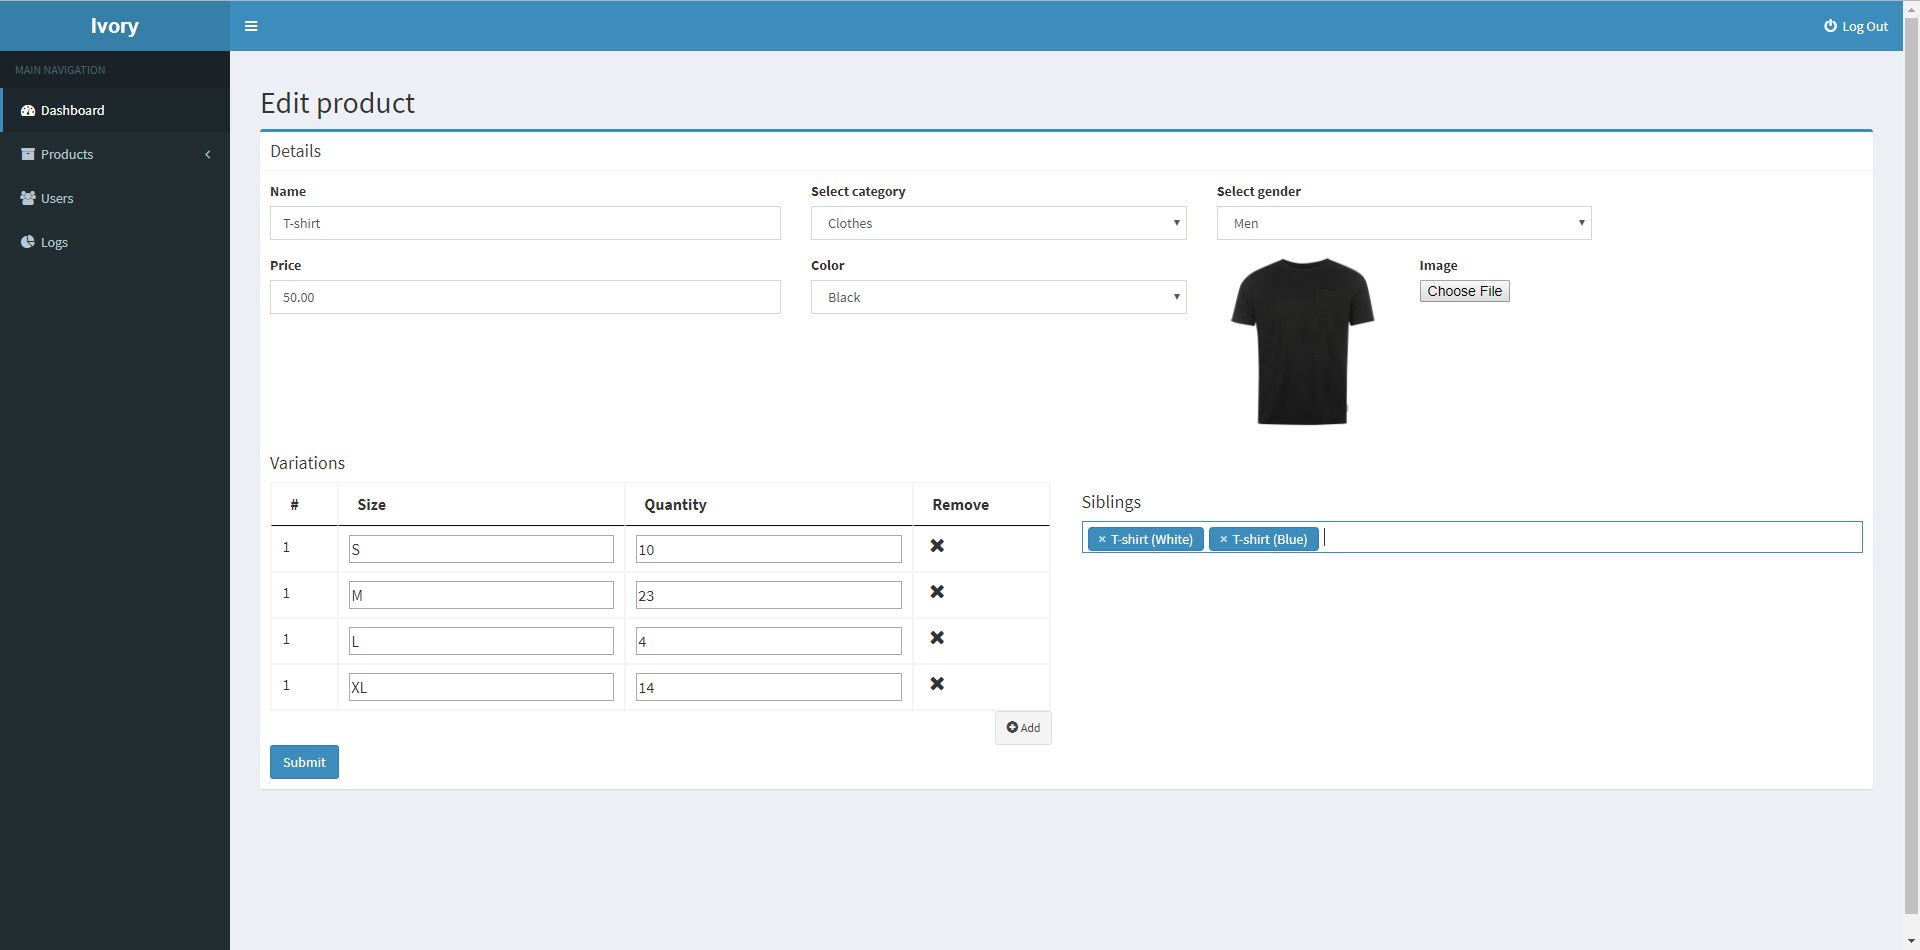
Task: Remove T-shirt (Blue) sibling tag
Action: click(1223, 540)
